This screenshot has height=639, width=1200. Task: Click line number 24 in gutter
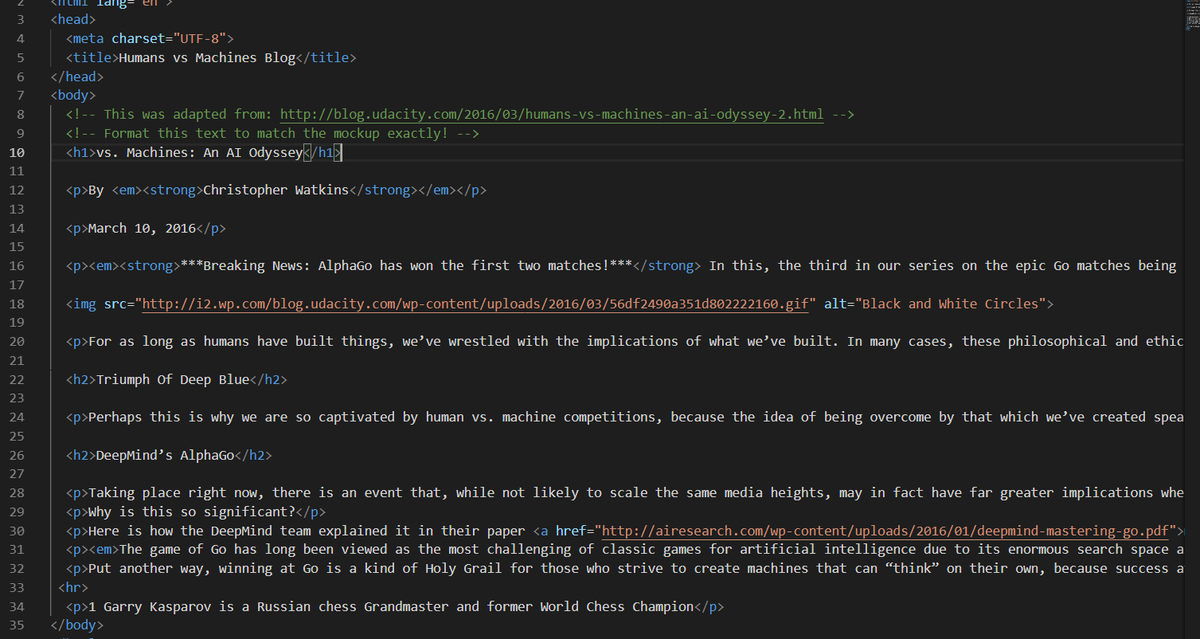coord(19,417)
